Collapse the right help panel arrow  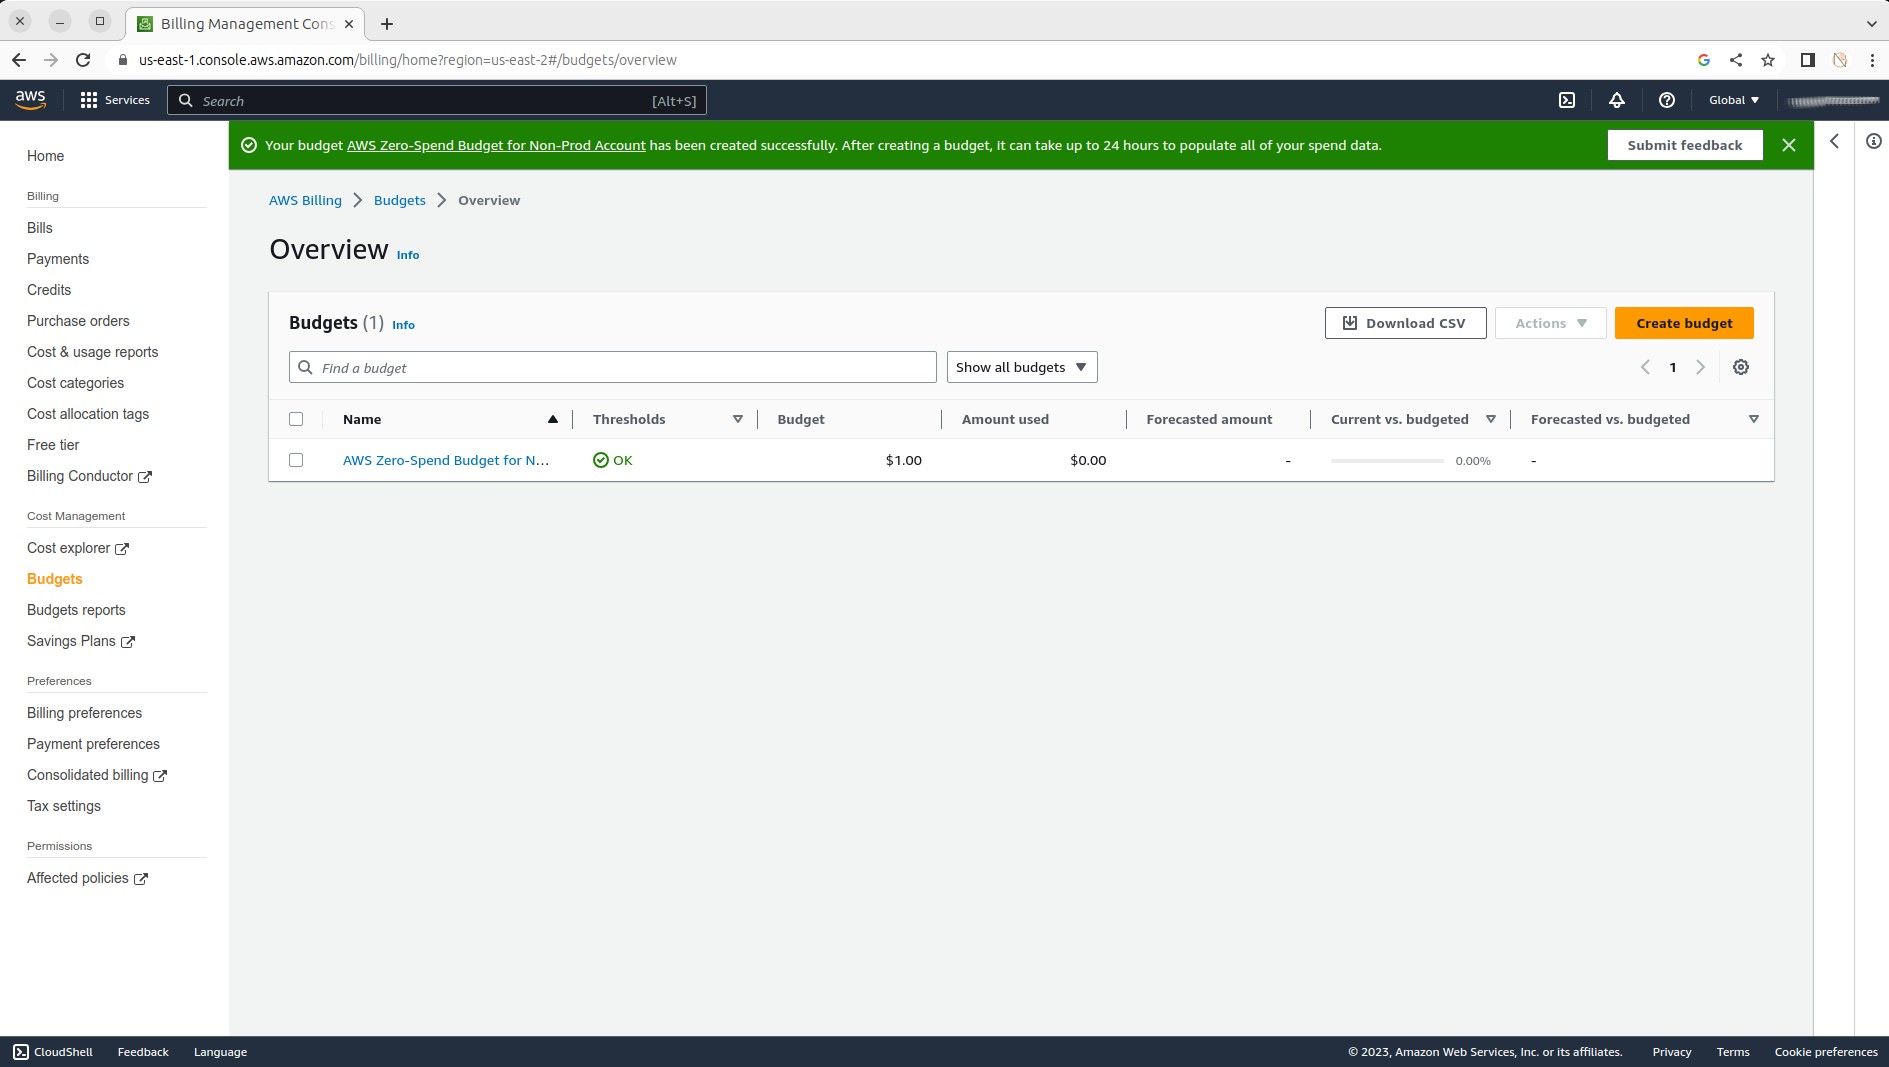(1834, 141)
